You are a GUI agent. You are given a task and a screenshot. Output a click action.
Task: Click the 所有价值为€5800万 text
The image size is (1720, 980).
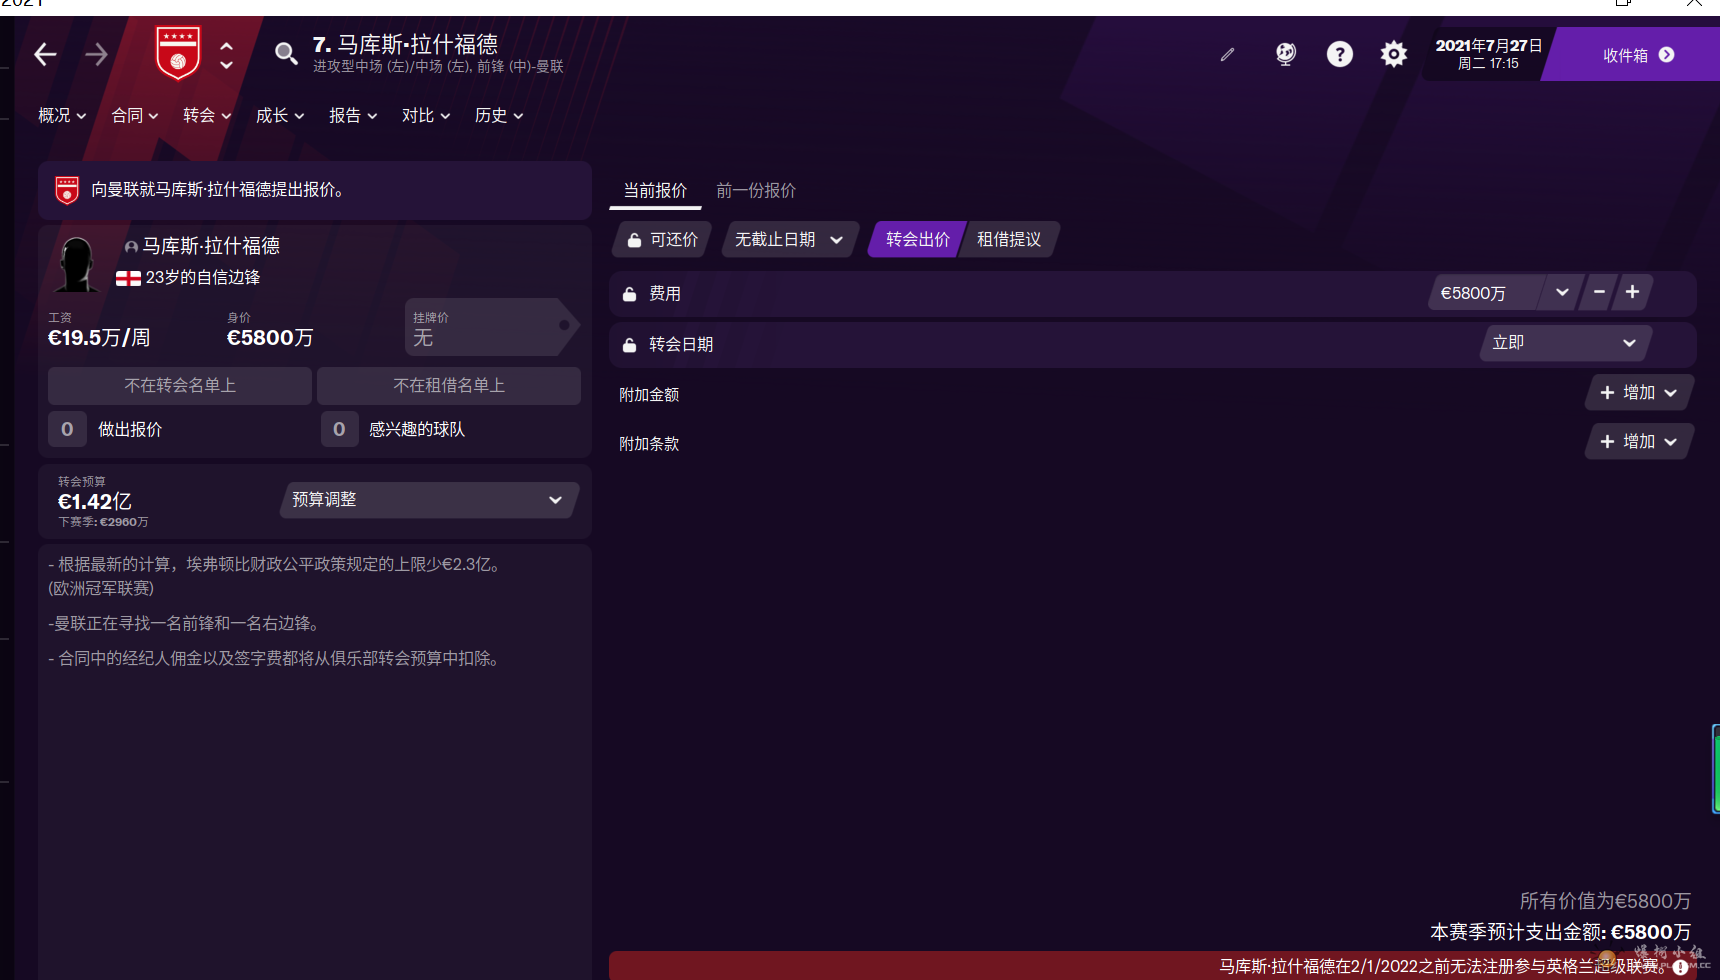pyautogui.click(x=1605, y=901)
